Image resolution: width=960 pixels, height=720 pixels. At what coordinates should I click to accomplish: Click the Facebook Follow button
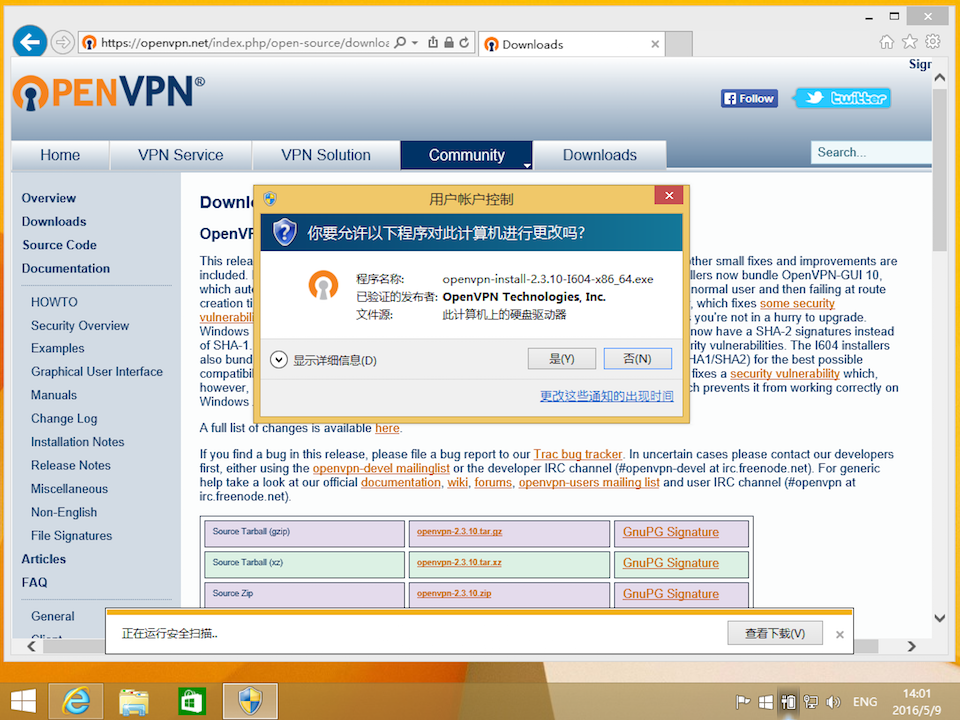tap(749, 99)
